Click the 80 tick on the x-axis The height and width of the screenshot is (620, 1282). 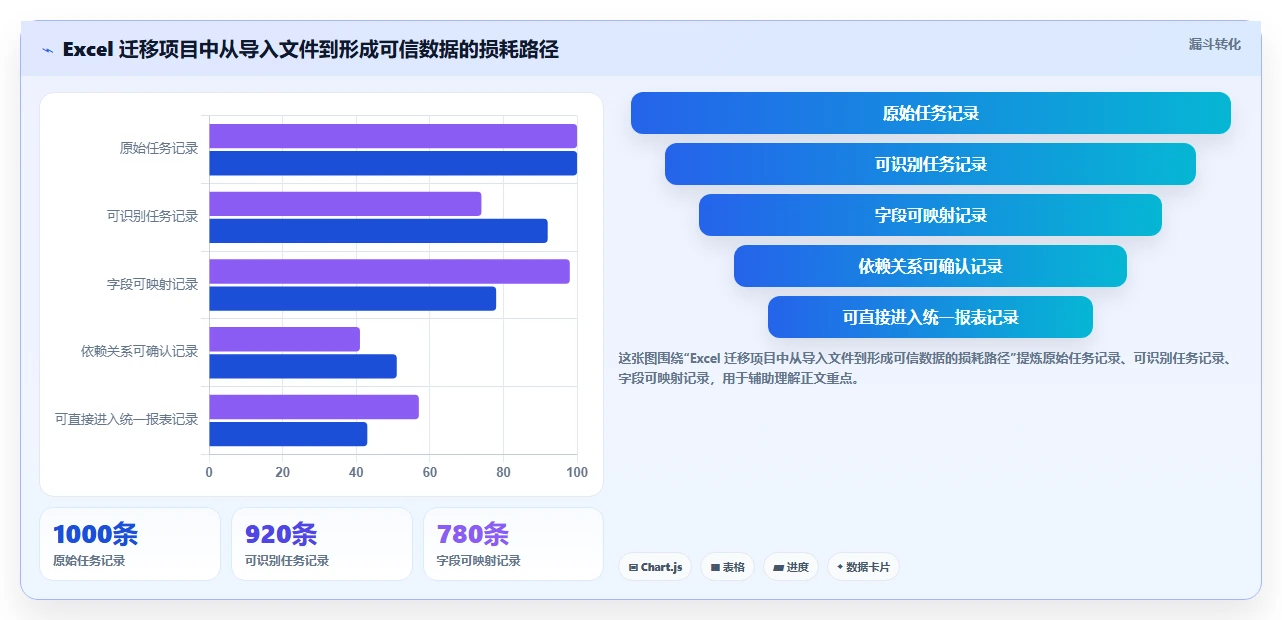503,472
